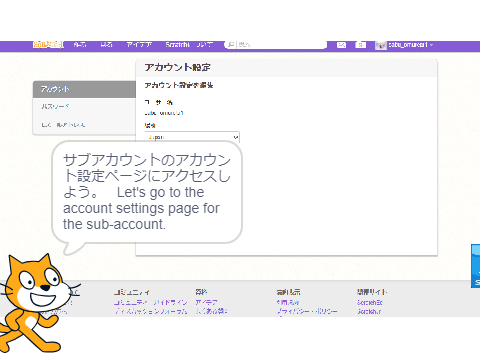Open the プライバシーポリシー footer link
This screenshot has width=480, height=360.
pyautogui.click(x=307, y=311)
